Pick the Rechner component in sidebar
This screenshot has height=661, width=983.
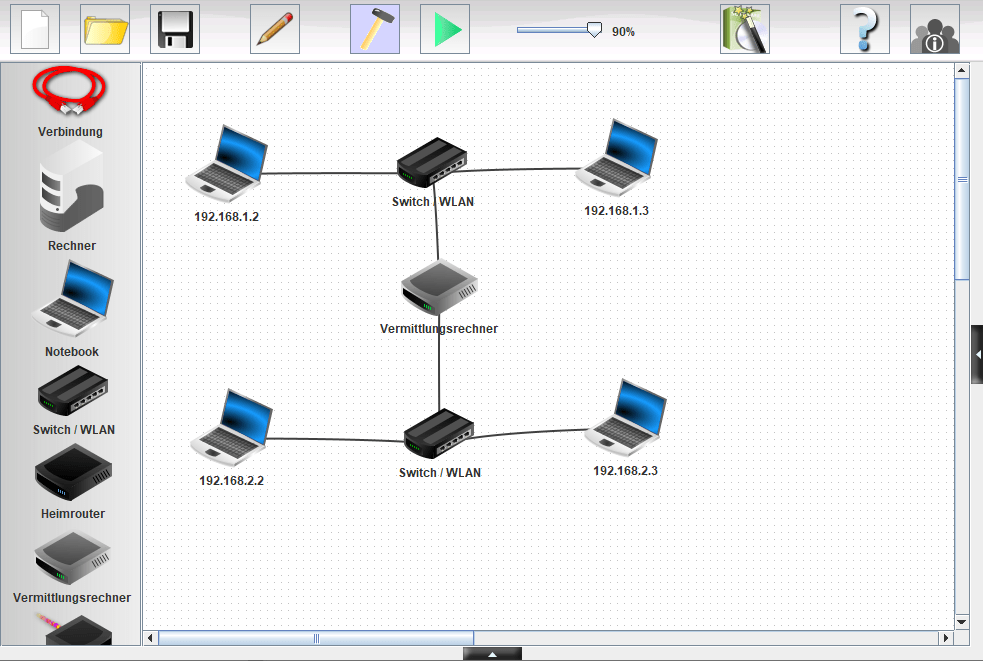pos(71,188)
